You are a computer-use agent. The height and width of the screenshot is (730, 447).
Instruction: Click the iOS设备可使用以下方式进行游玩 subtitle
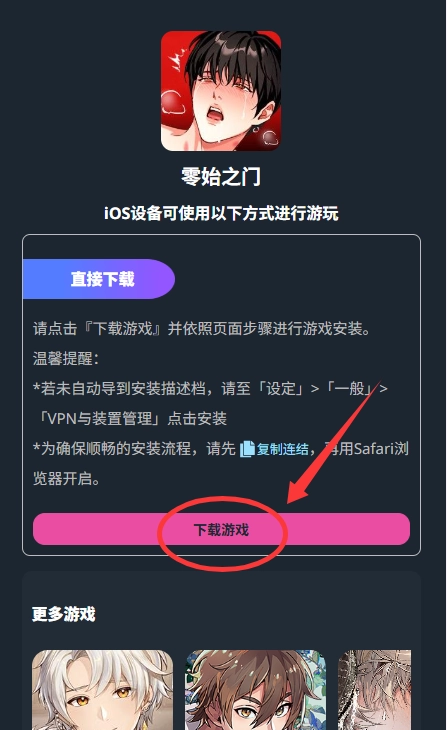221,213
